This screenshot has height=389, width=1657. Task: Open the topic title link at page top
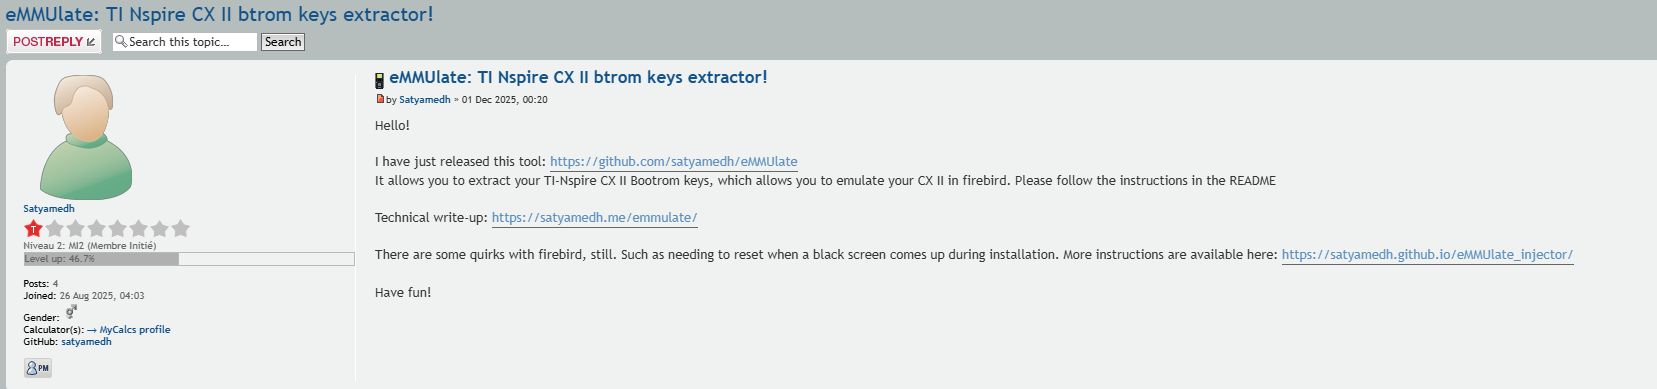220,14
